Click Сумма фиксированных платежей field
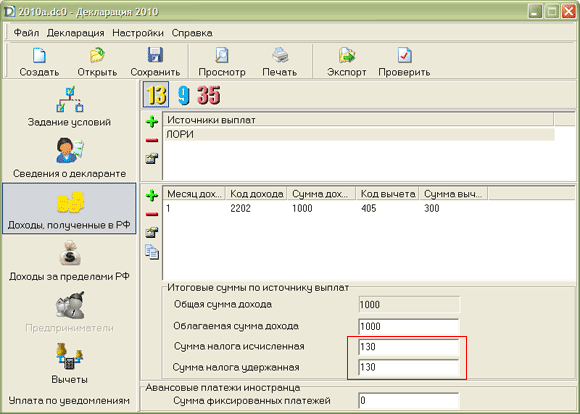 tap(409, 400)
